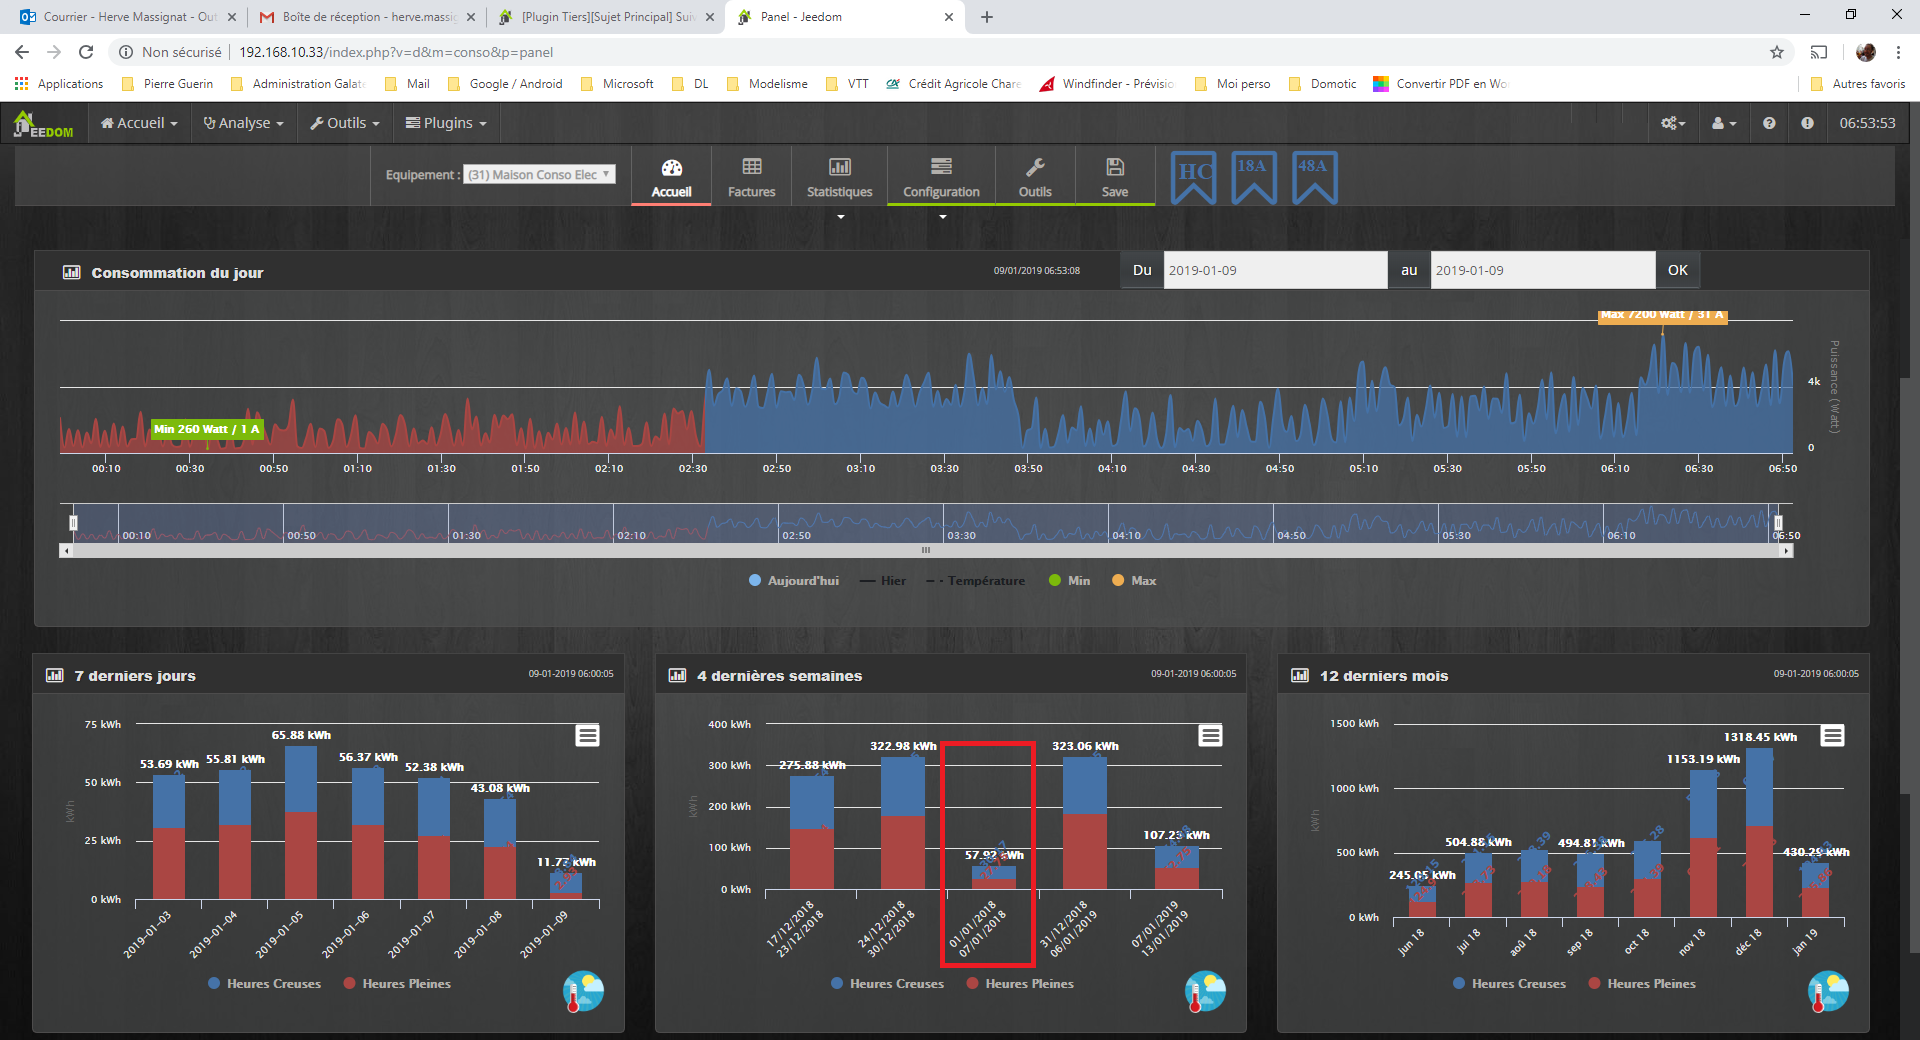Toggle Température series in day chart legend
Viewport: 1920px width, 1040px height.
coord(976,581)
